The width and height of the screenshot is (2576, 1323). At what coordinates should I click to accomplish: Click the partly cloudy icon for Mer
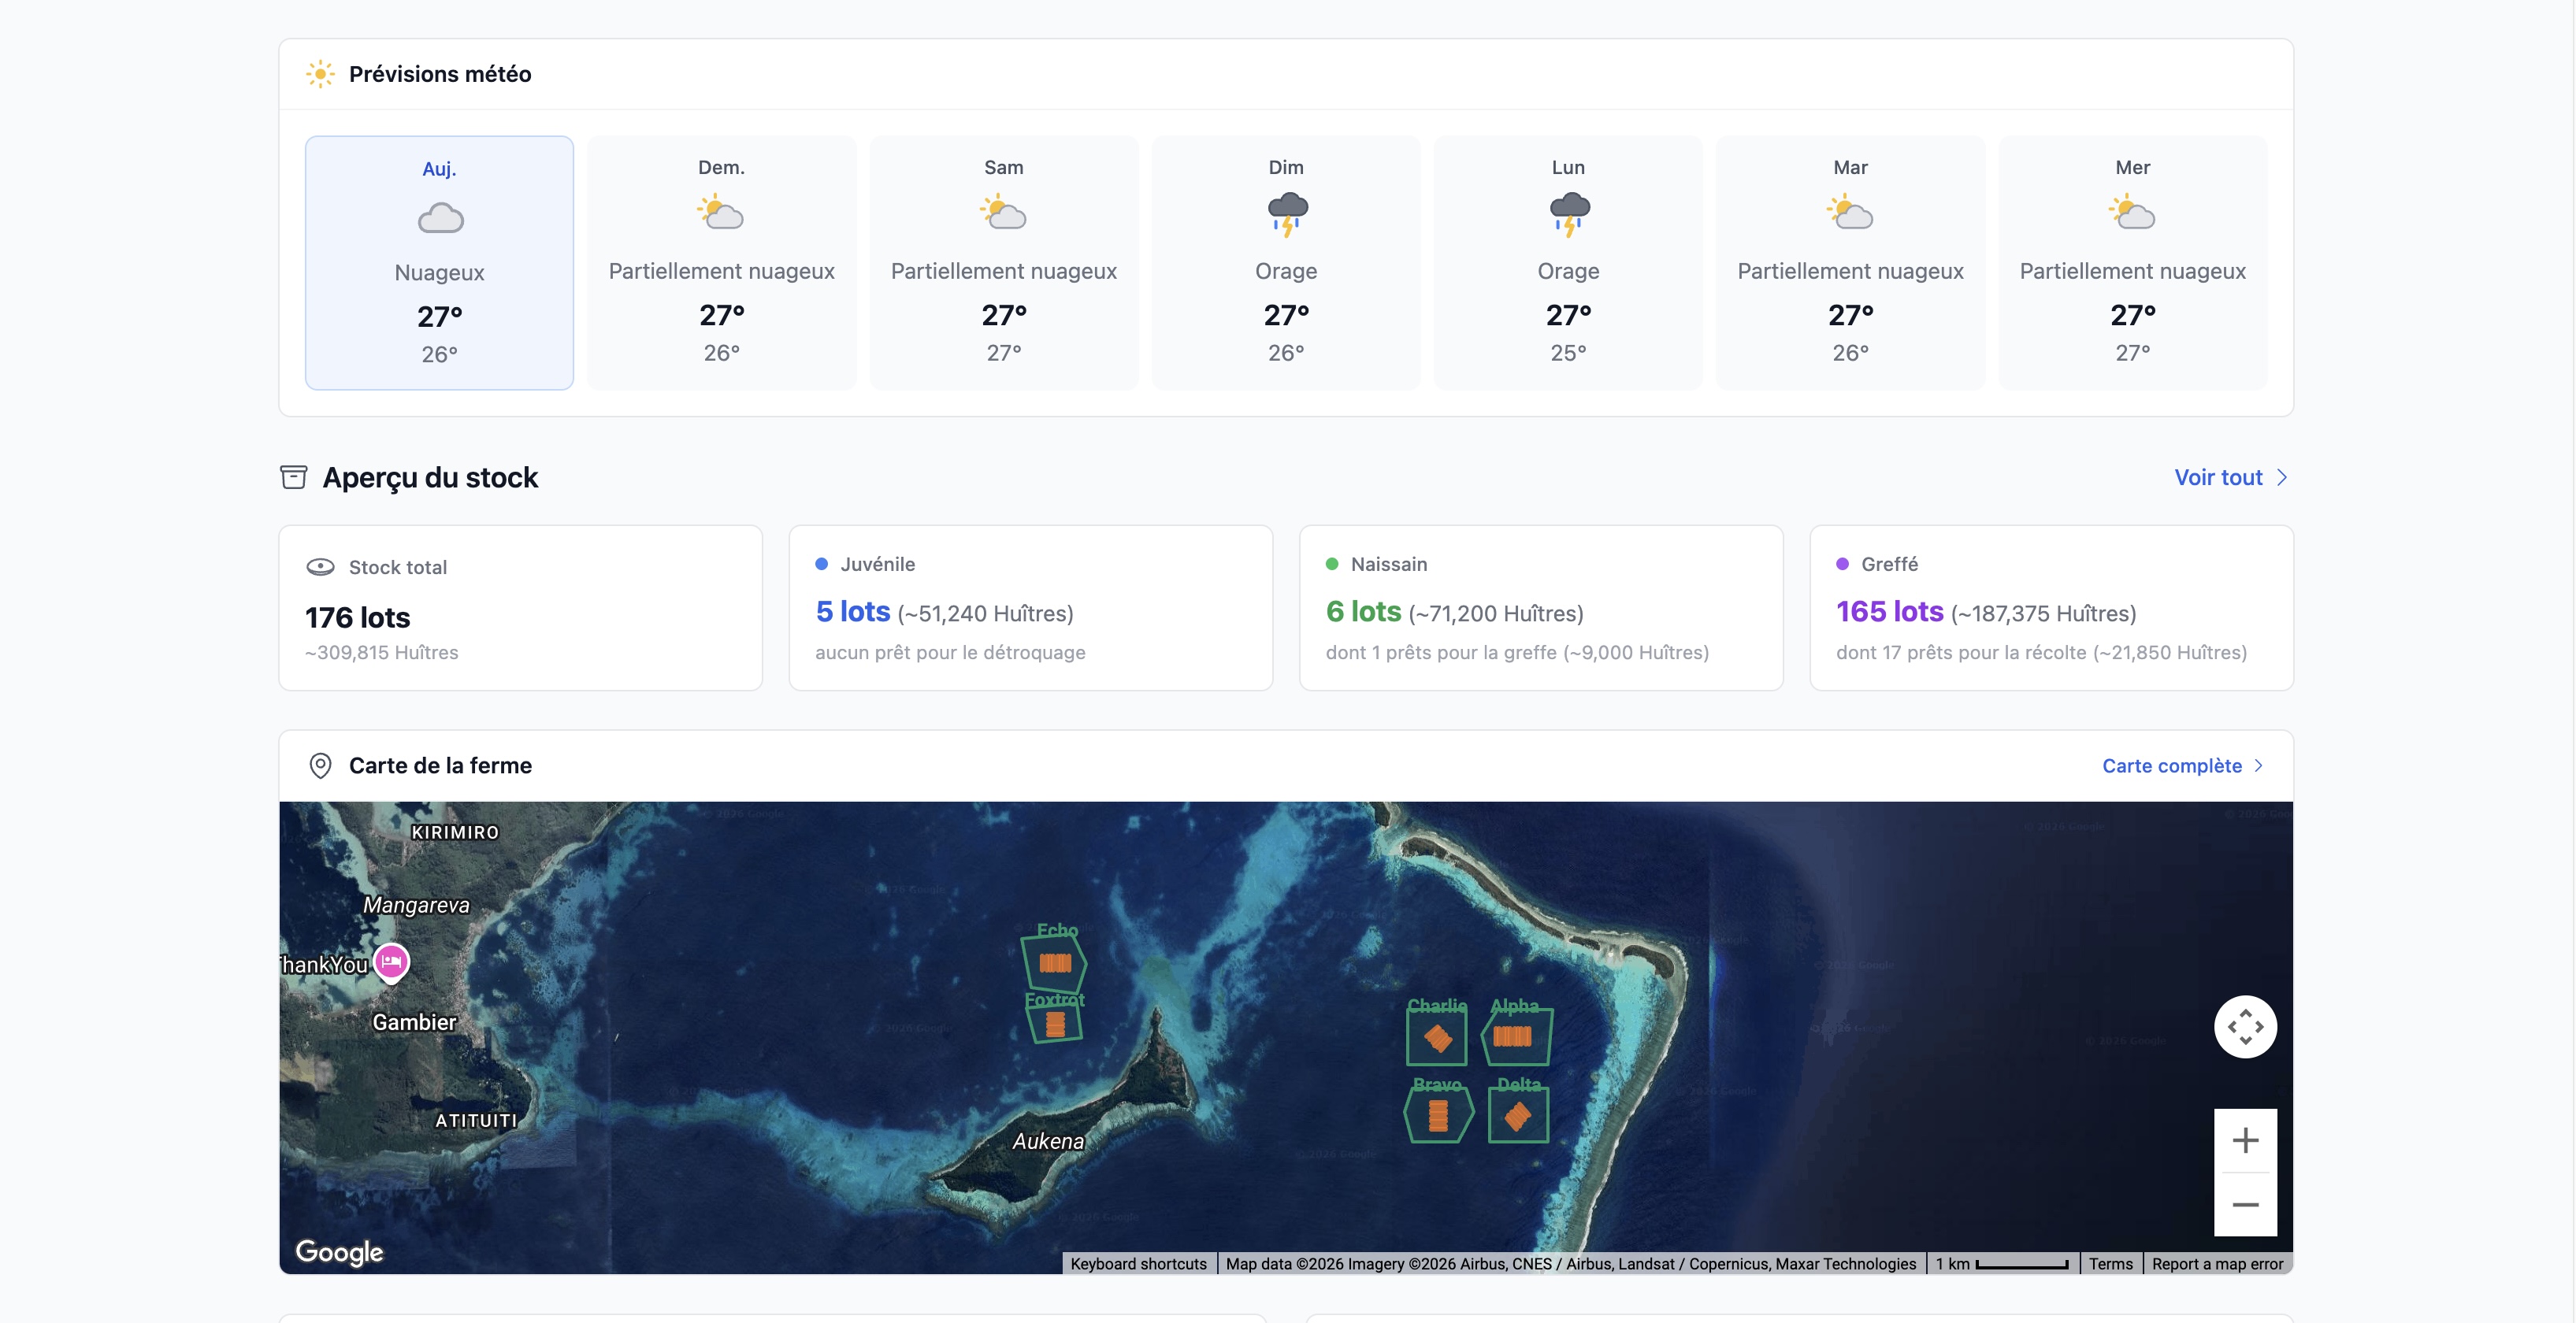tap(2132, 213)
